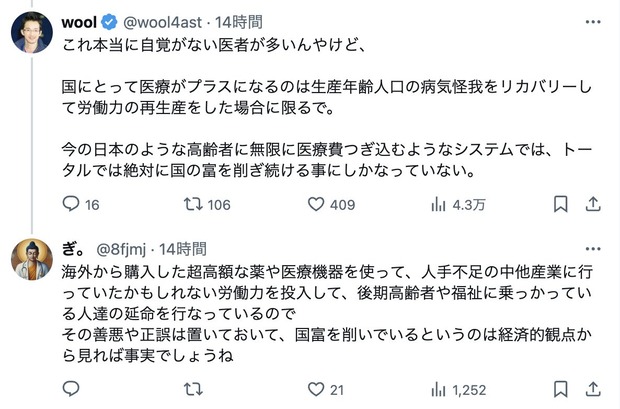Open ぎ。's profile avatar
Viewport: 620px width, 409px height.
(x=31, y=259)
